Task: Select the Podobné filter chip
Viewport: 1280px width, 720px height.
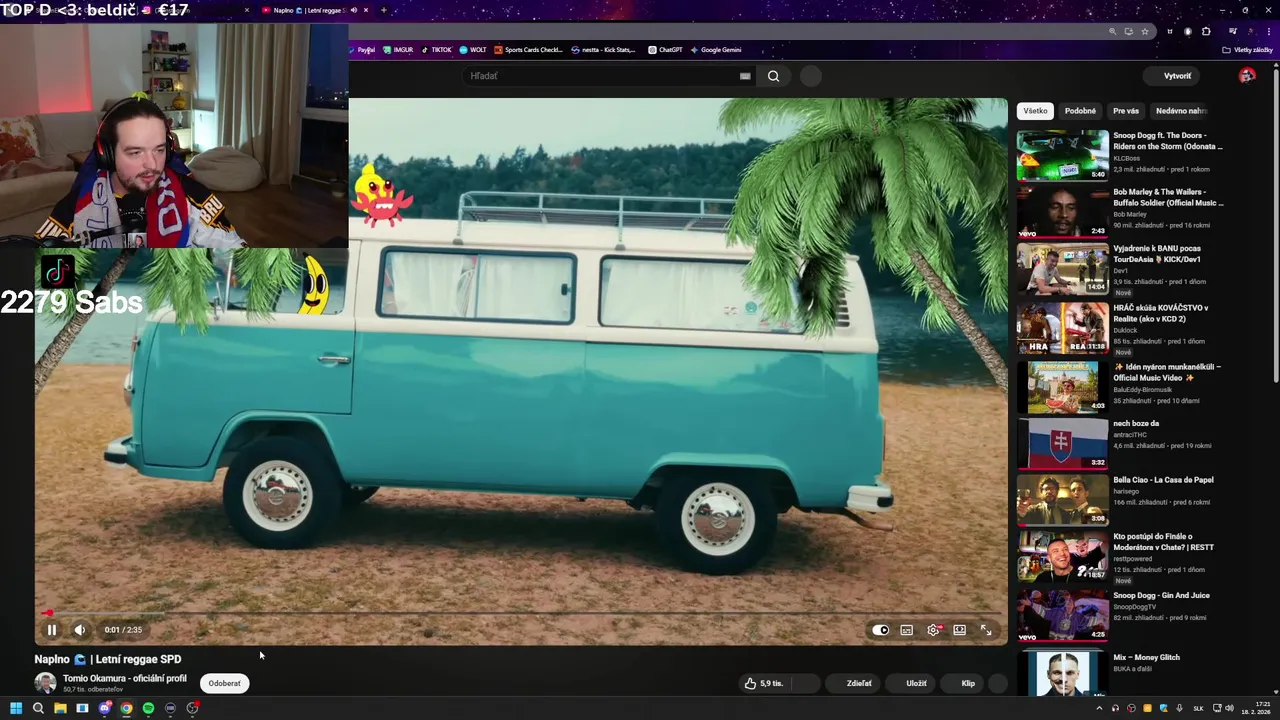Action: 1080,111
